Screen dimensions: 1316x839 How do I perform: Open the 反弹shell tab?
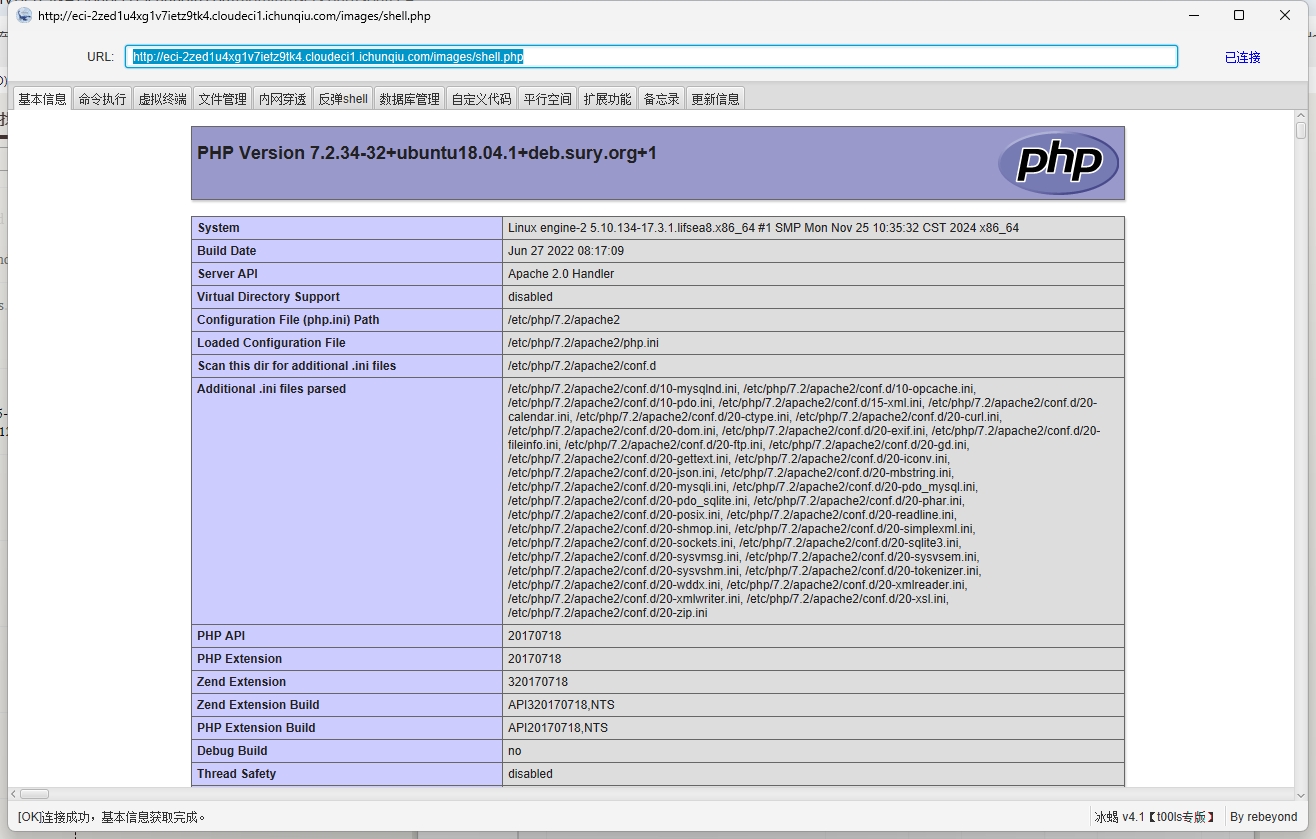[343, 99]
